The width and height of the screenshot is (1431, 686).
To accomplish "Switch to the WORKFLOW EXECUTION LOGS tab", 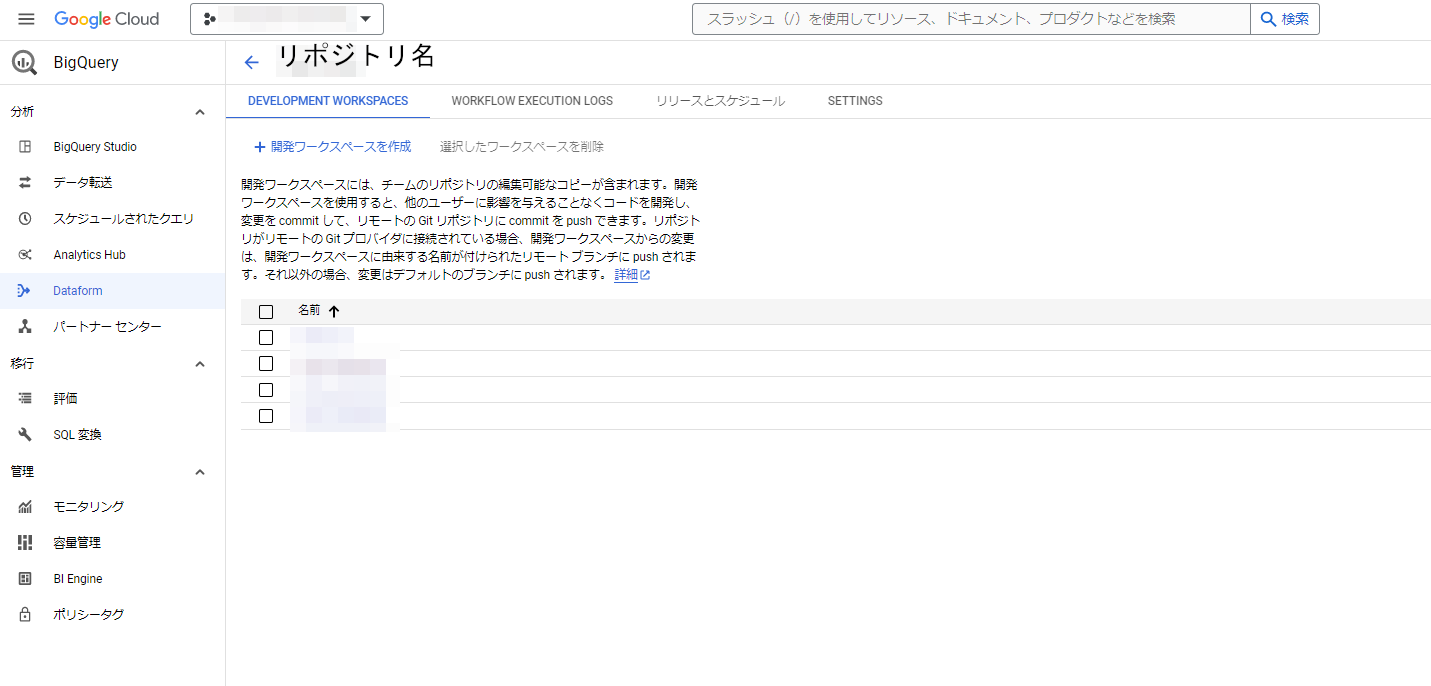I will 531,100.
